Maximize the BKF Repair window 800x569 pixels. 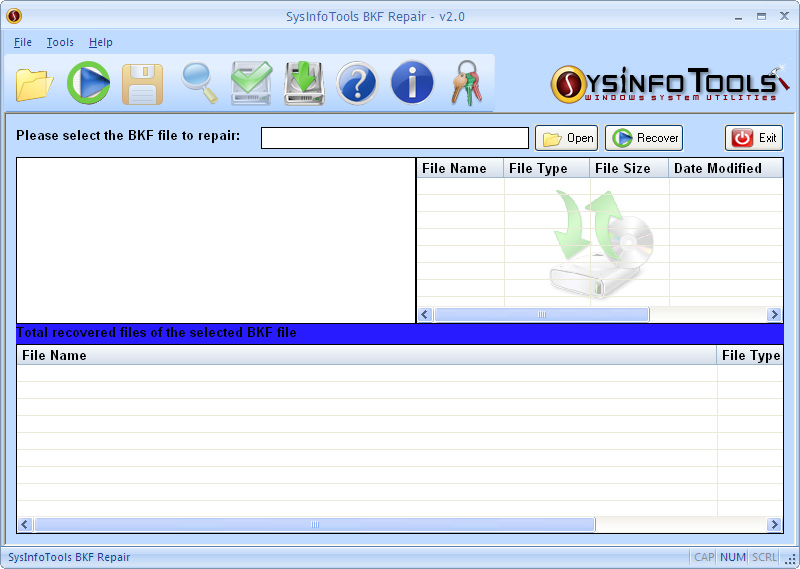761,17
